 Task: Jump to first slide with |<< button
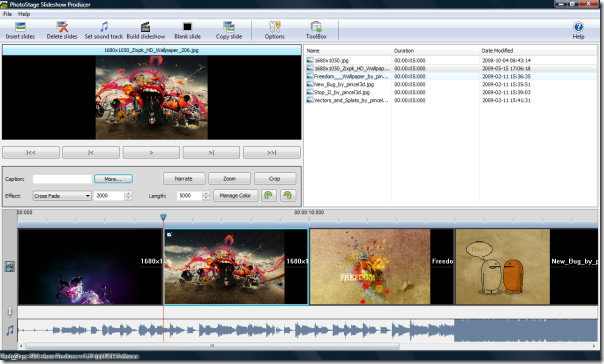point(31,153)
